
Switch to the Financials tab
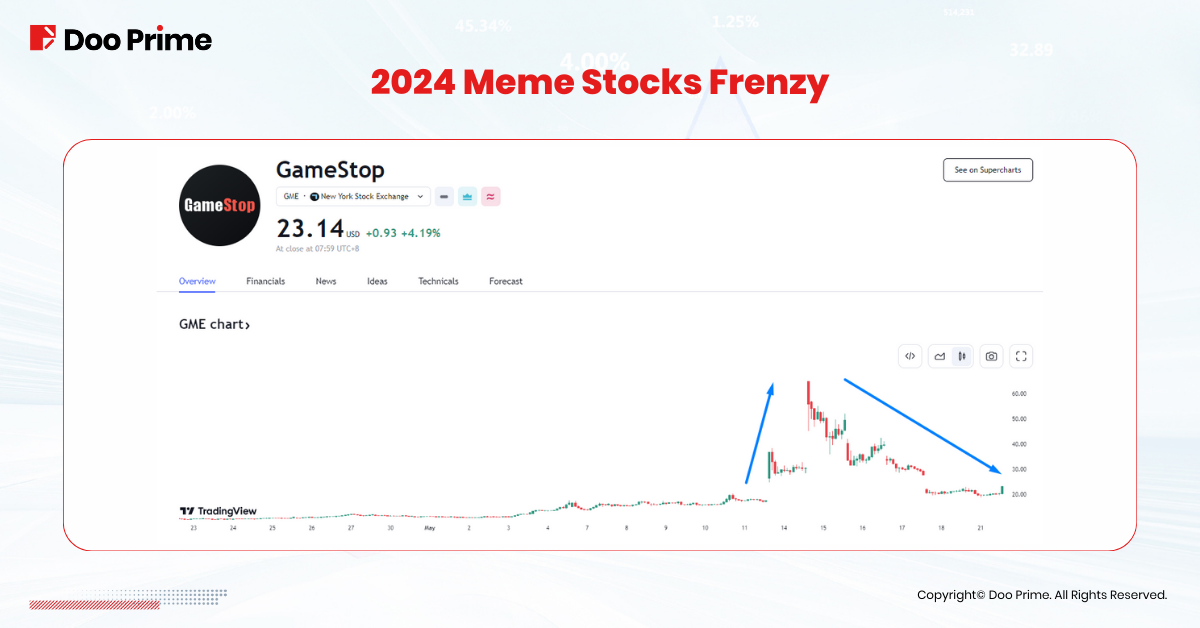coord(265,281)
